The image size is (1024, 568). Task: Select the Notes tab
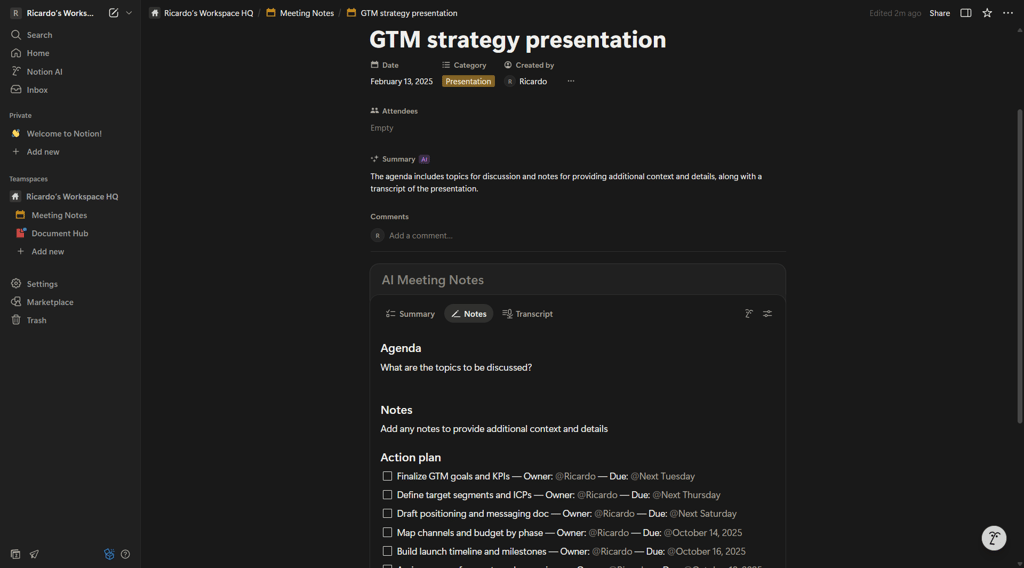click(x=469, y=314)
